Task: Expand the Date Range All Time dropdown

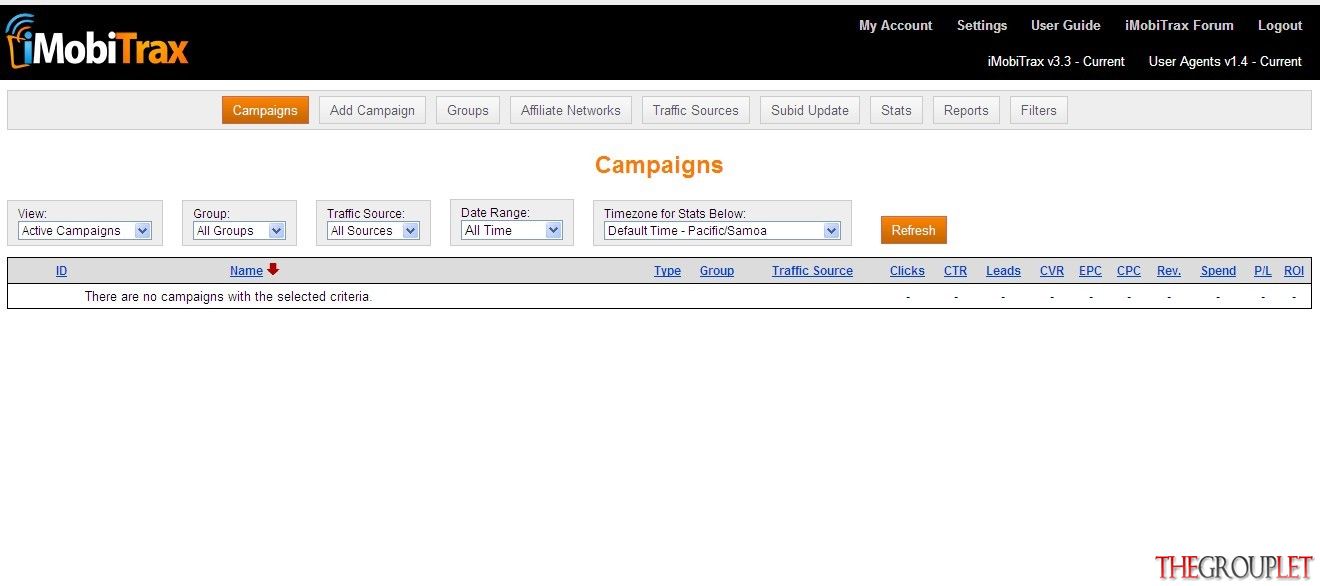Action: click(512, 230)
